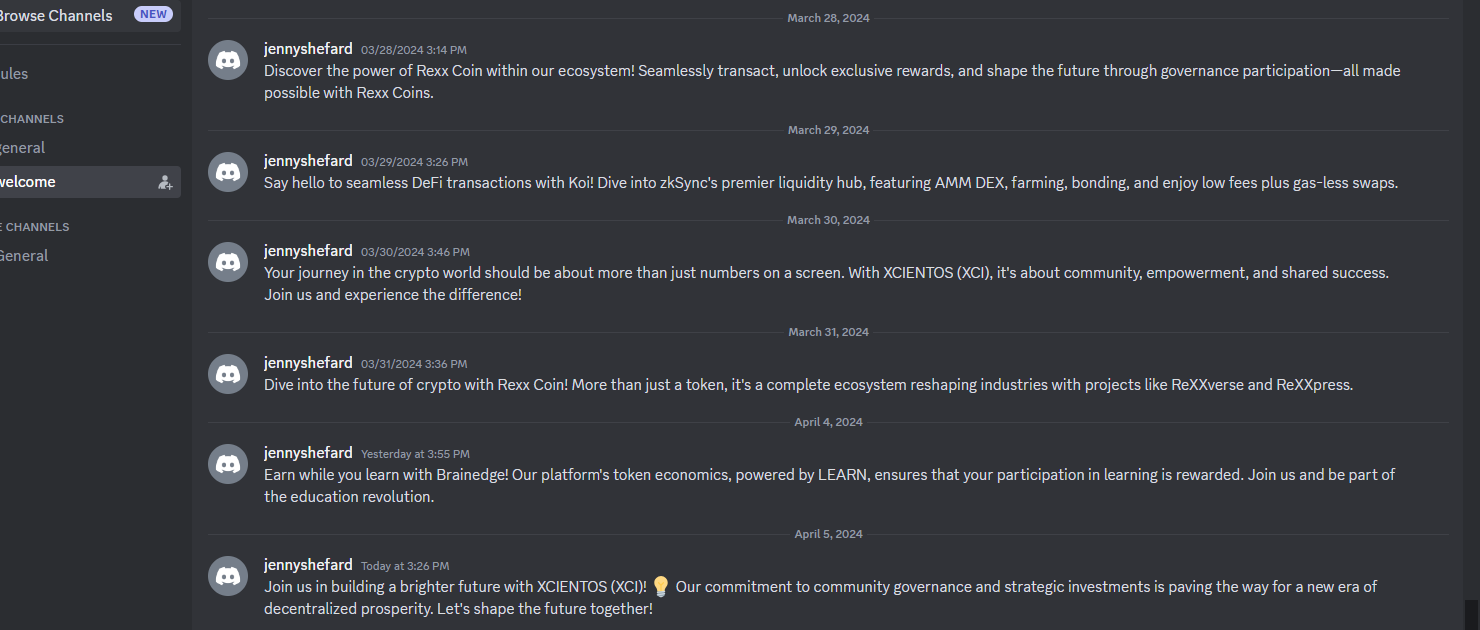Click jennyshefard's avatar on the March 28 message
This screenshot has width=1480, height=630.
coord(228,60)
